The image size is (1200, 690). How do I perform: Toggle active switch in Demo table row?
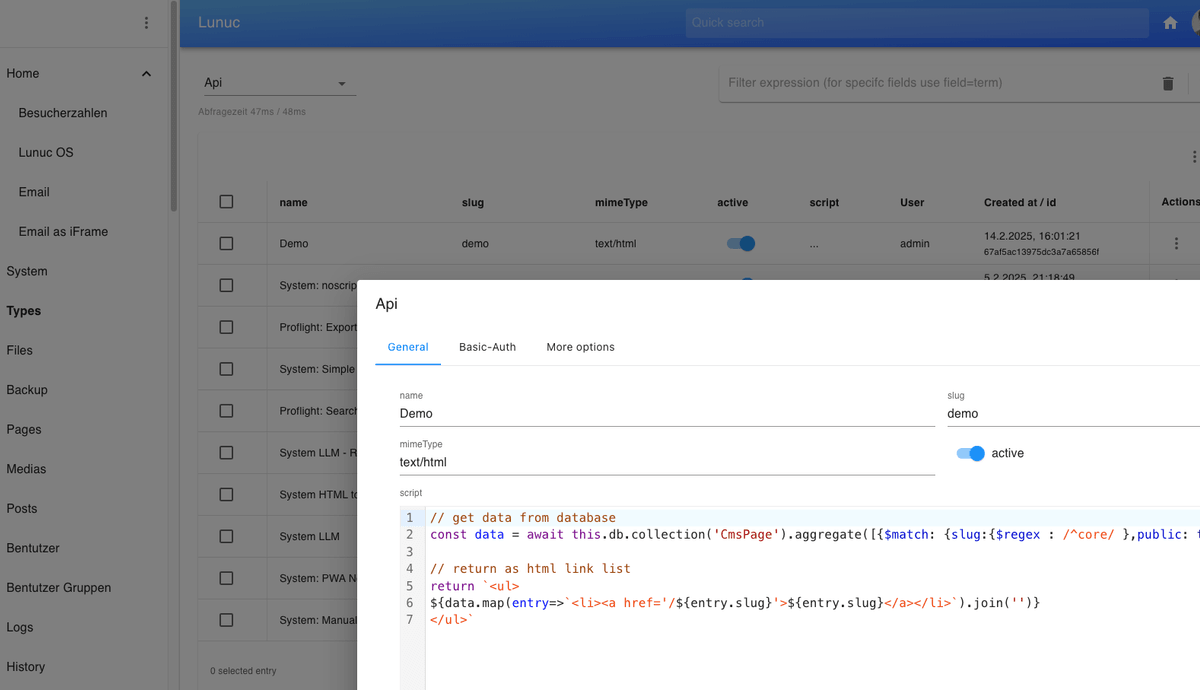pyautogui.click(x=741, y=244)
